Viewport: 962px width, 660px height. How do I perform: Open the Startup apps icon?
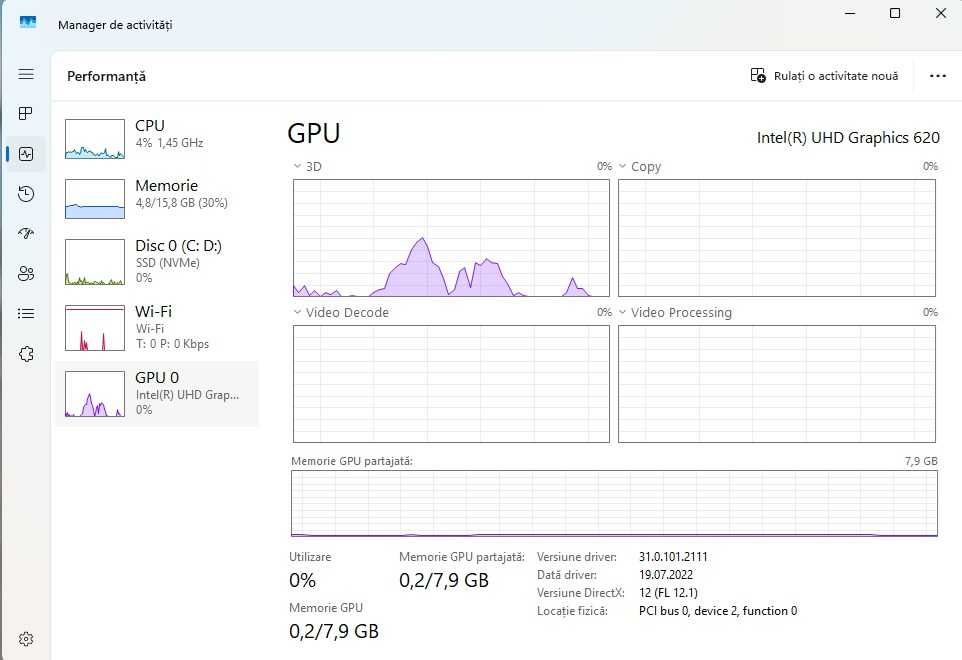click(26, 233)
